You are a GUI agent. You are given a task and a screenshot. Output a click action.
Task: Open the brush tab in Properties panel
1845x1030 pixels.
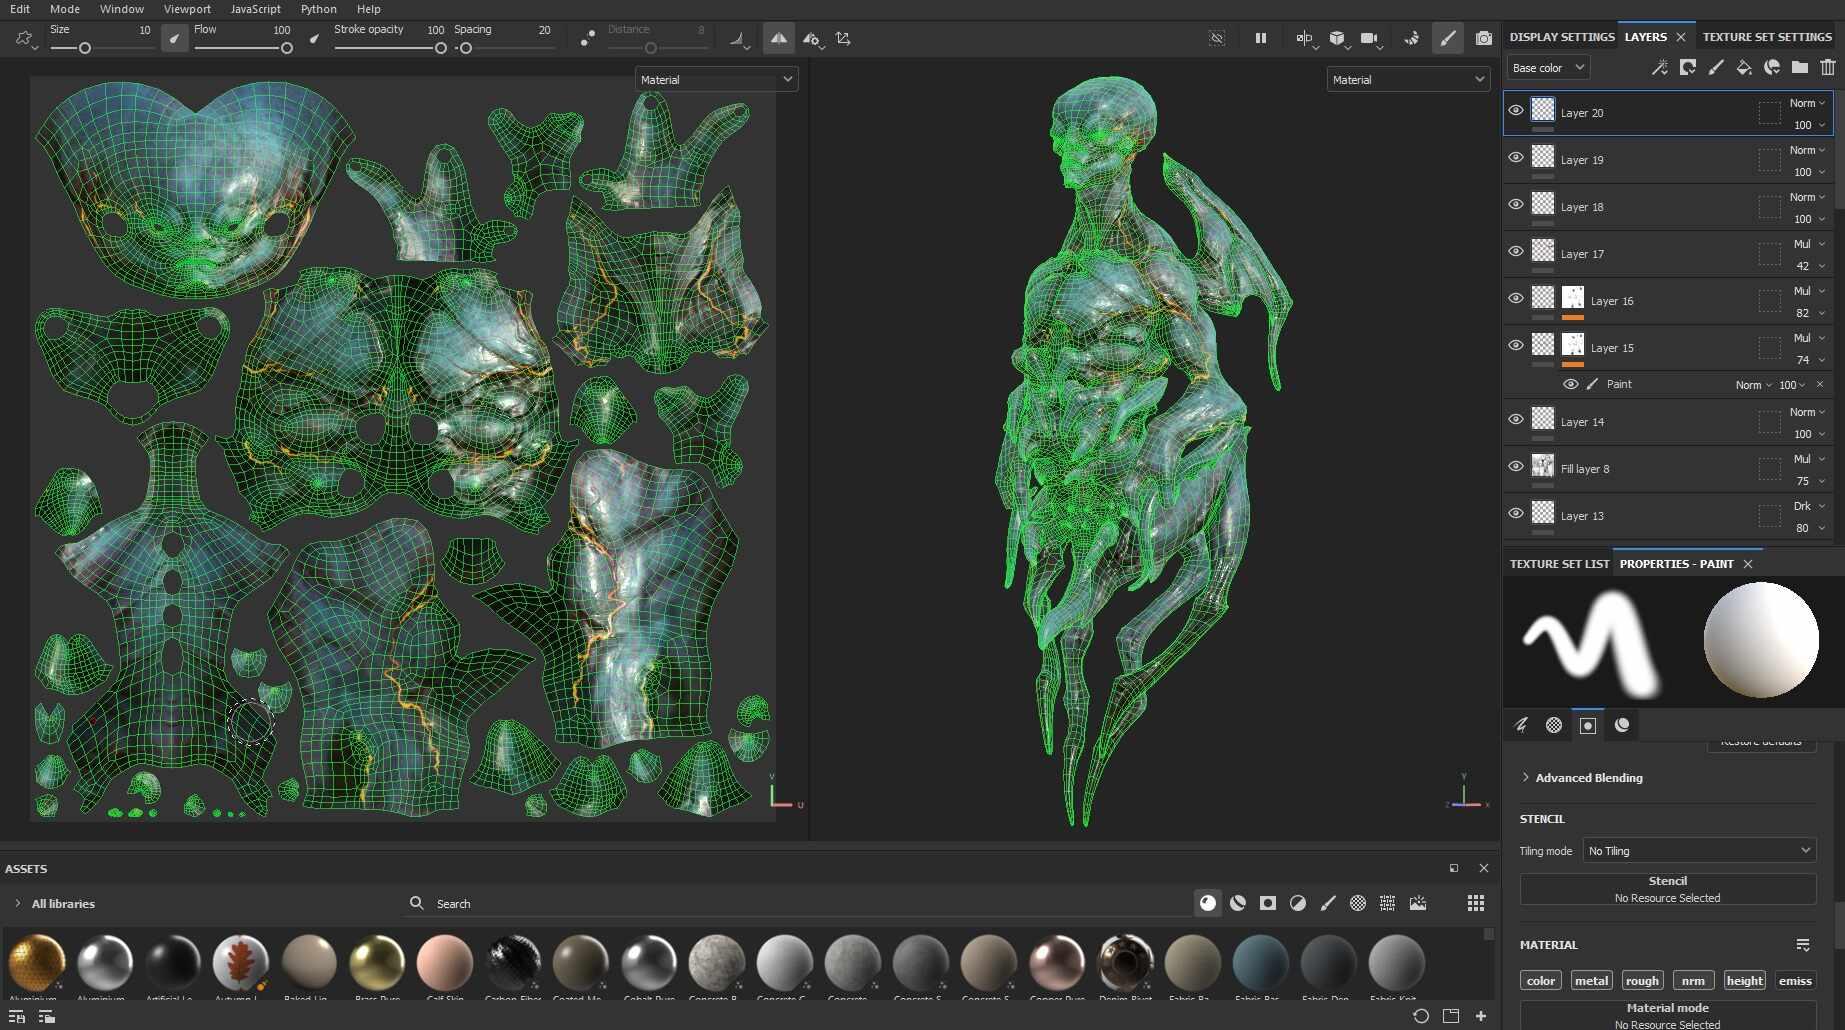click(x=1520, y=725)
